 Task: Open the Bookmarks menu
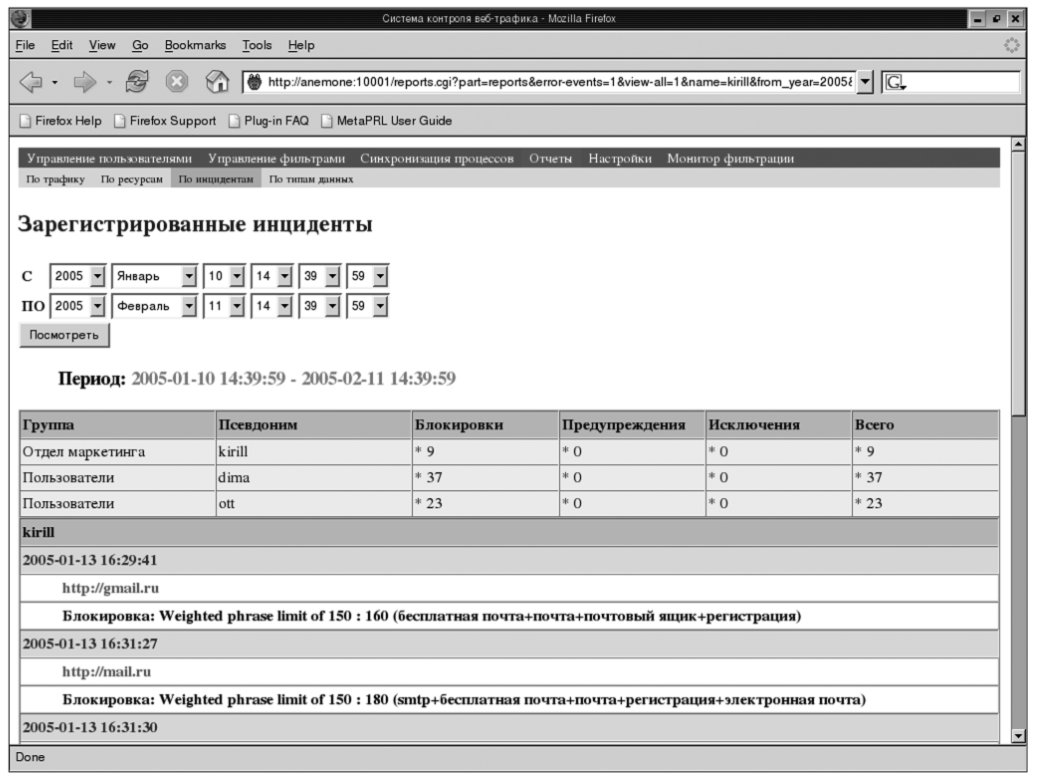coord(195,45)
